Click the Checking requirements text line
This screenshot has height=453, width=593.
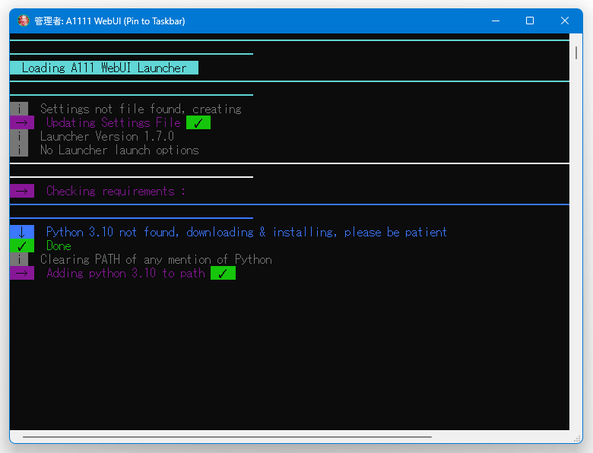(116, 191)
